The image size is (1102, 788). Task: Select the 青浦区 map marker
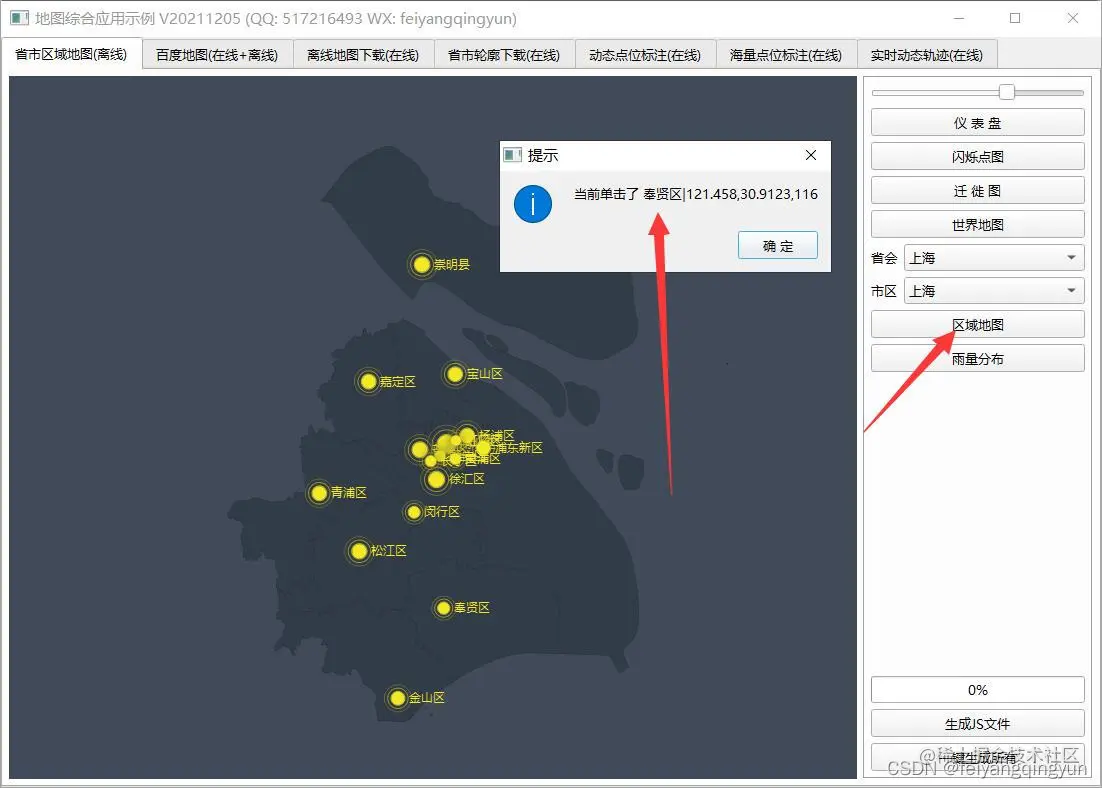[x=317, y=493]
